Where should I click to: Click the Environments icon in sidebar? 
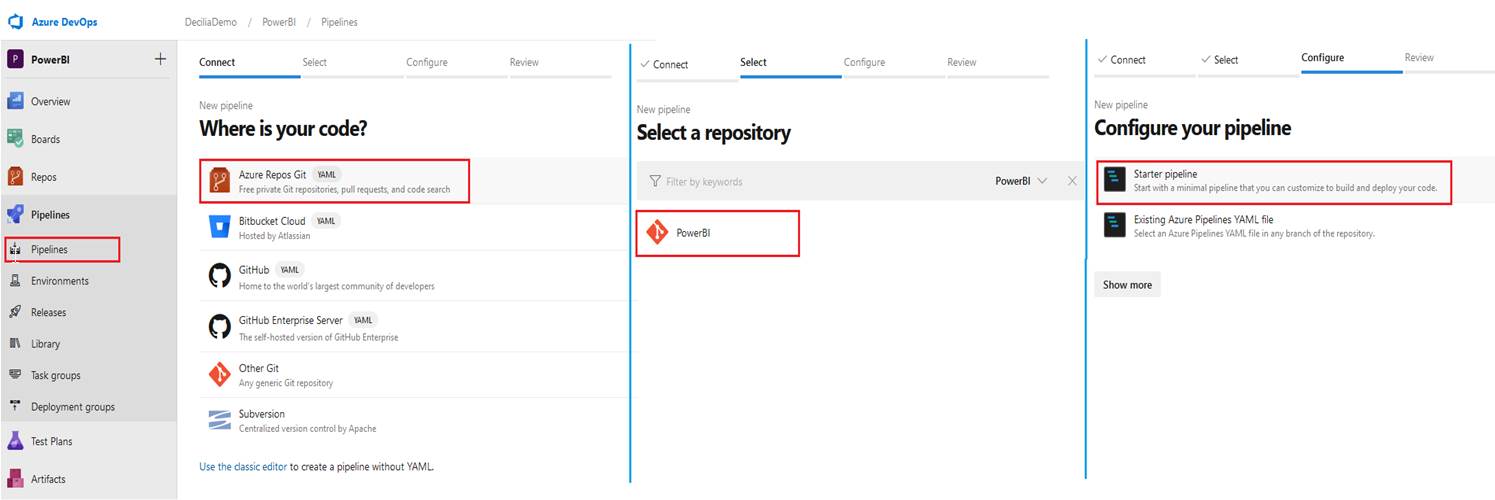click(15, 281)
